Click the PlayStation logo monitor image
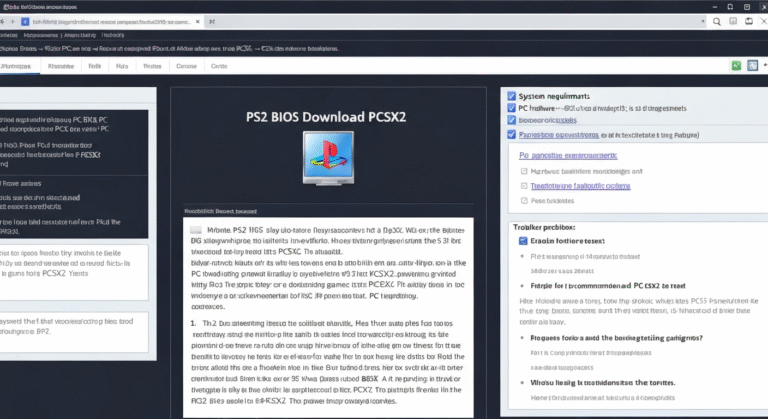 click(328, 158)
